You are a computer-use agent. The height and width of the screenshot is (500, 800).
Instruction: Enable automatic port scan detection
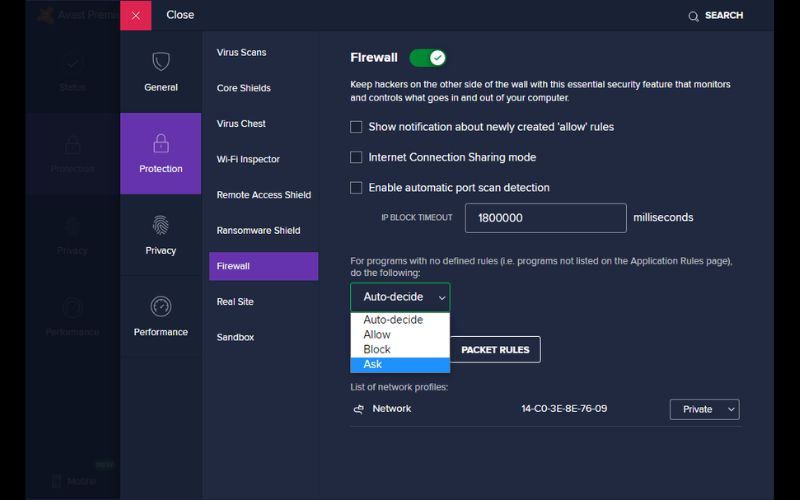[356, 187]
